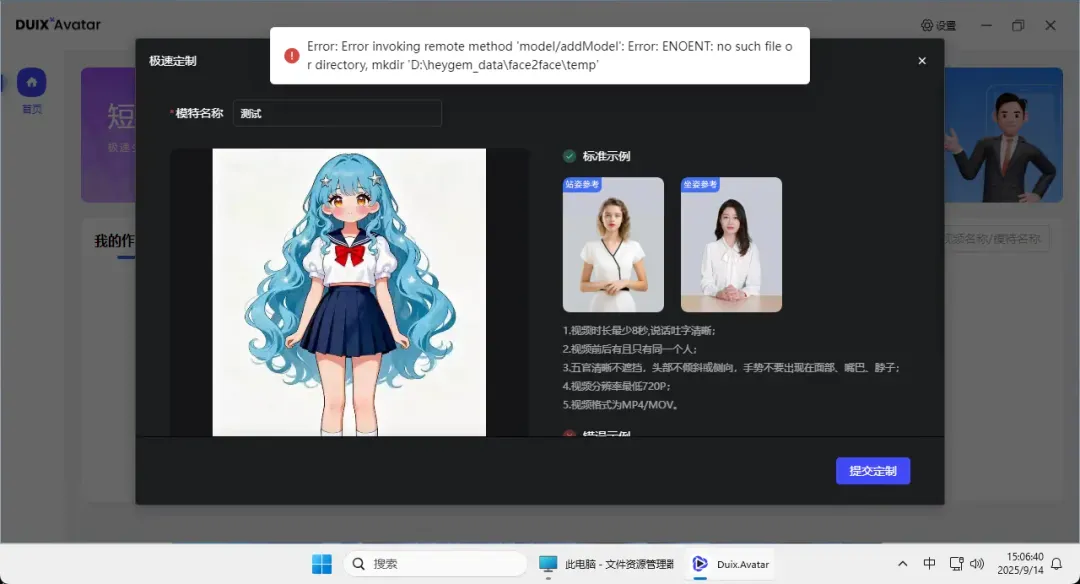Image resolution: width=1080 pixels, height=584 pixels.
Task: Click the 模特名称 name input field
Action: coord(337,114)
